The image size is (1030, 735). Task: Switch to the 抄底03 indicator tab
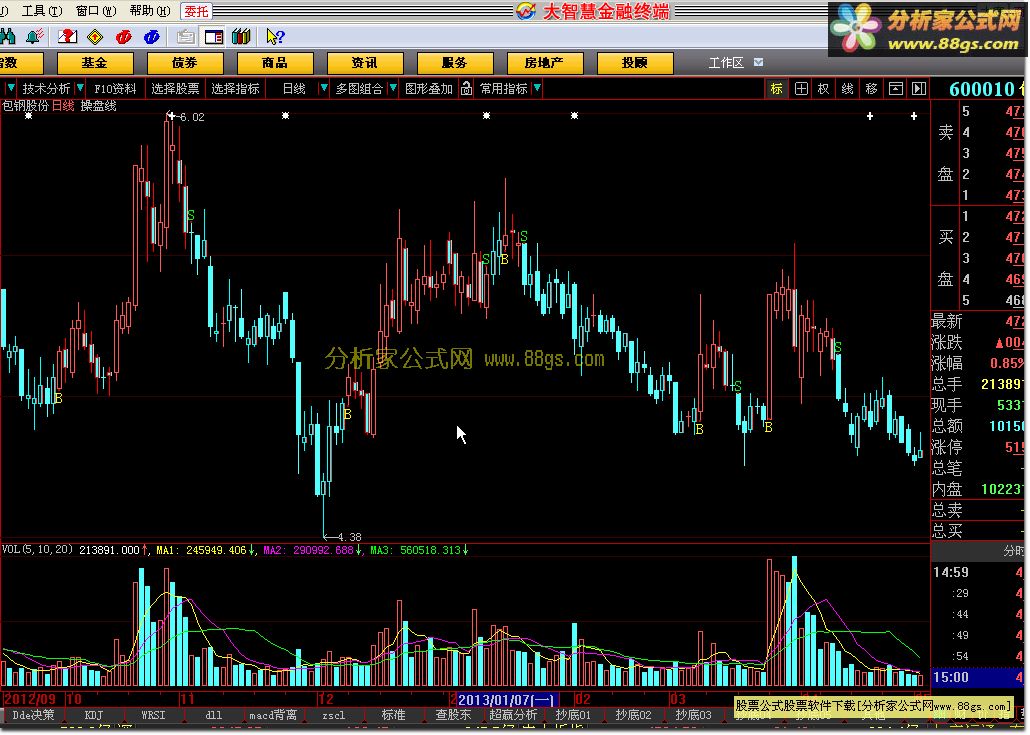693,715
